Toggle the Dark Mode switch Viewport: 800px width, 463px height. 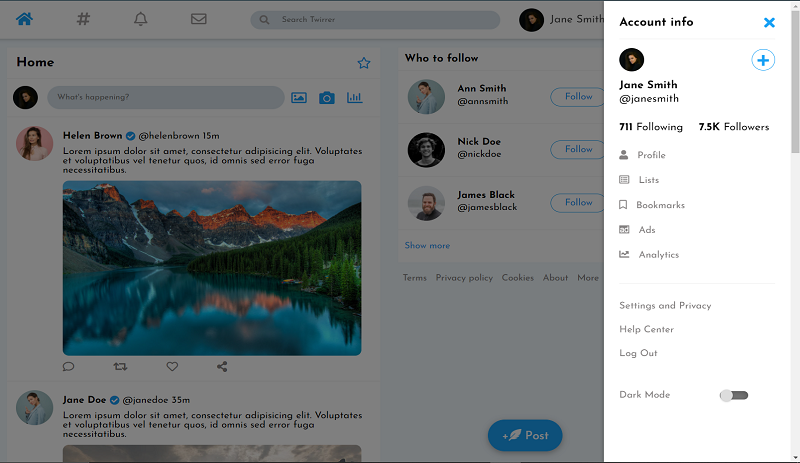coord(734,395)
